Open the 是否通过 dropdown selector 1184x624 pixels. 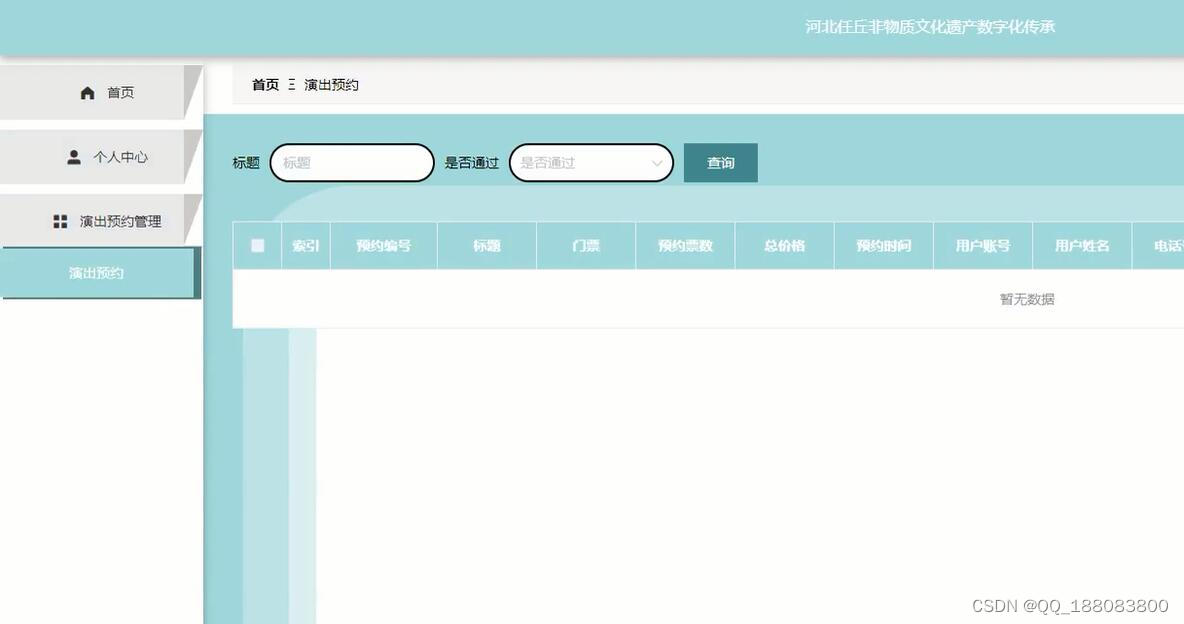[591, 162]
